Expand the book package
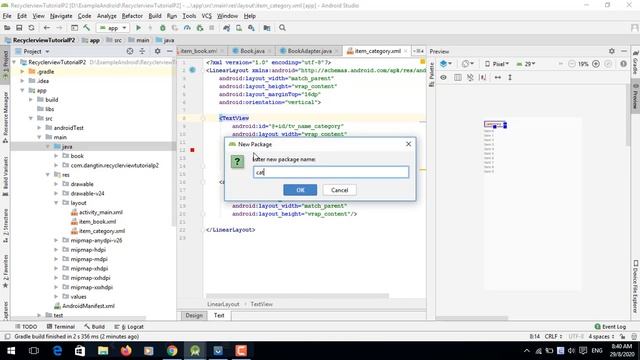The height and width of the screenshot is (360, 640). [56, 156]
